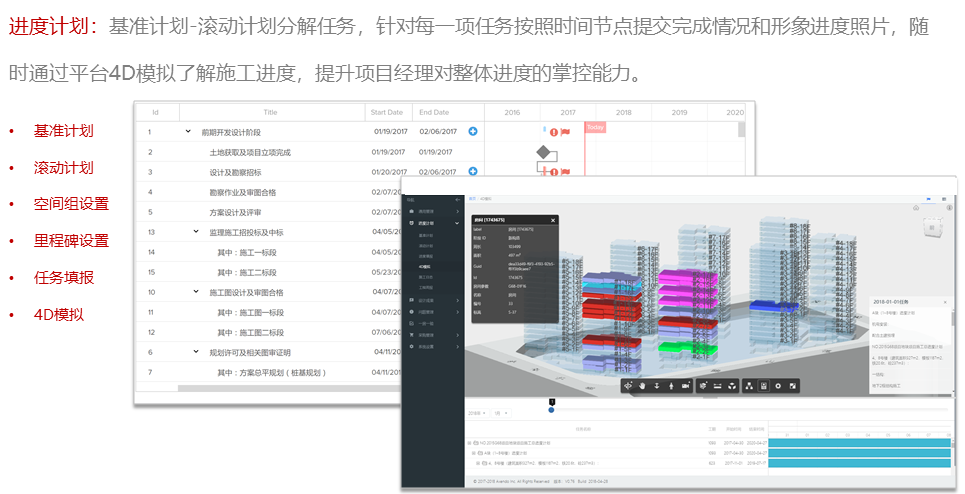Collapse the NO.2018048 task tree row
The image size is (965, 494).
[x=469, y=443]
